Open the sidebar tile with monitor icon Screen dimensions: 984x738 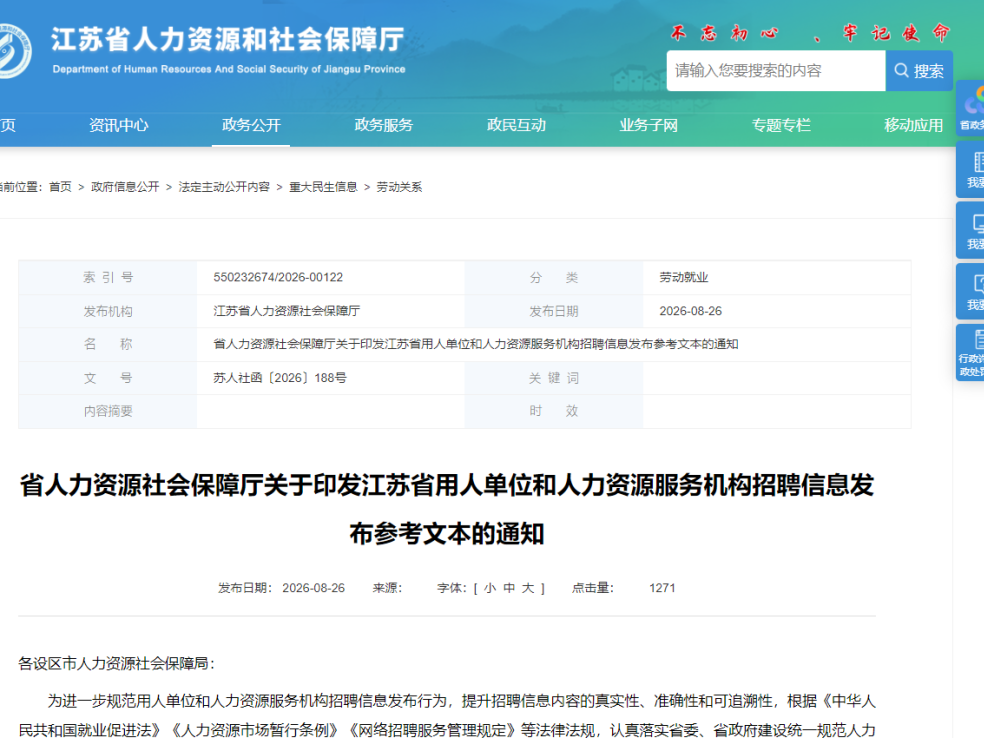click(971, 230)
